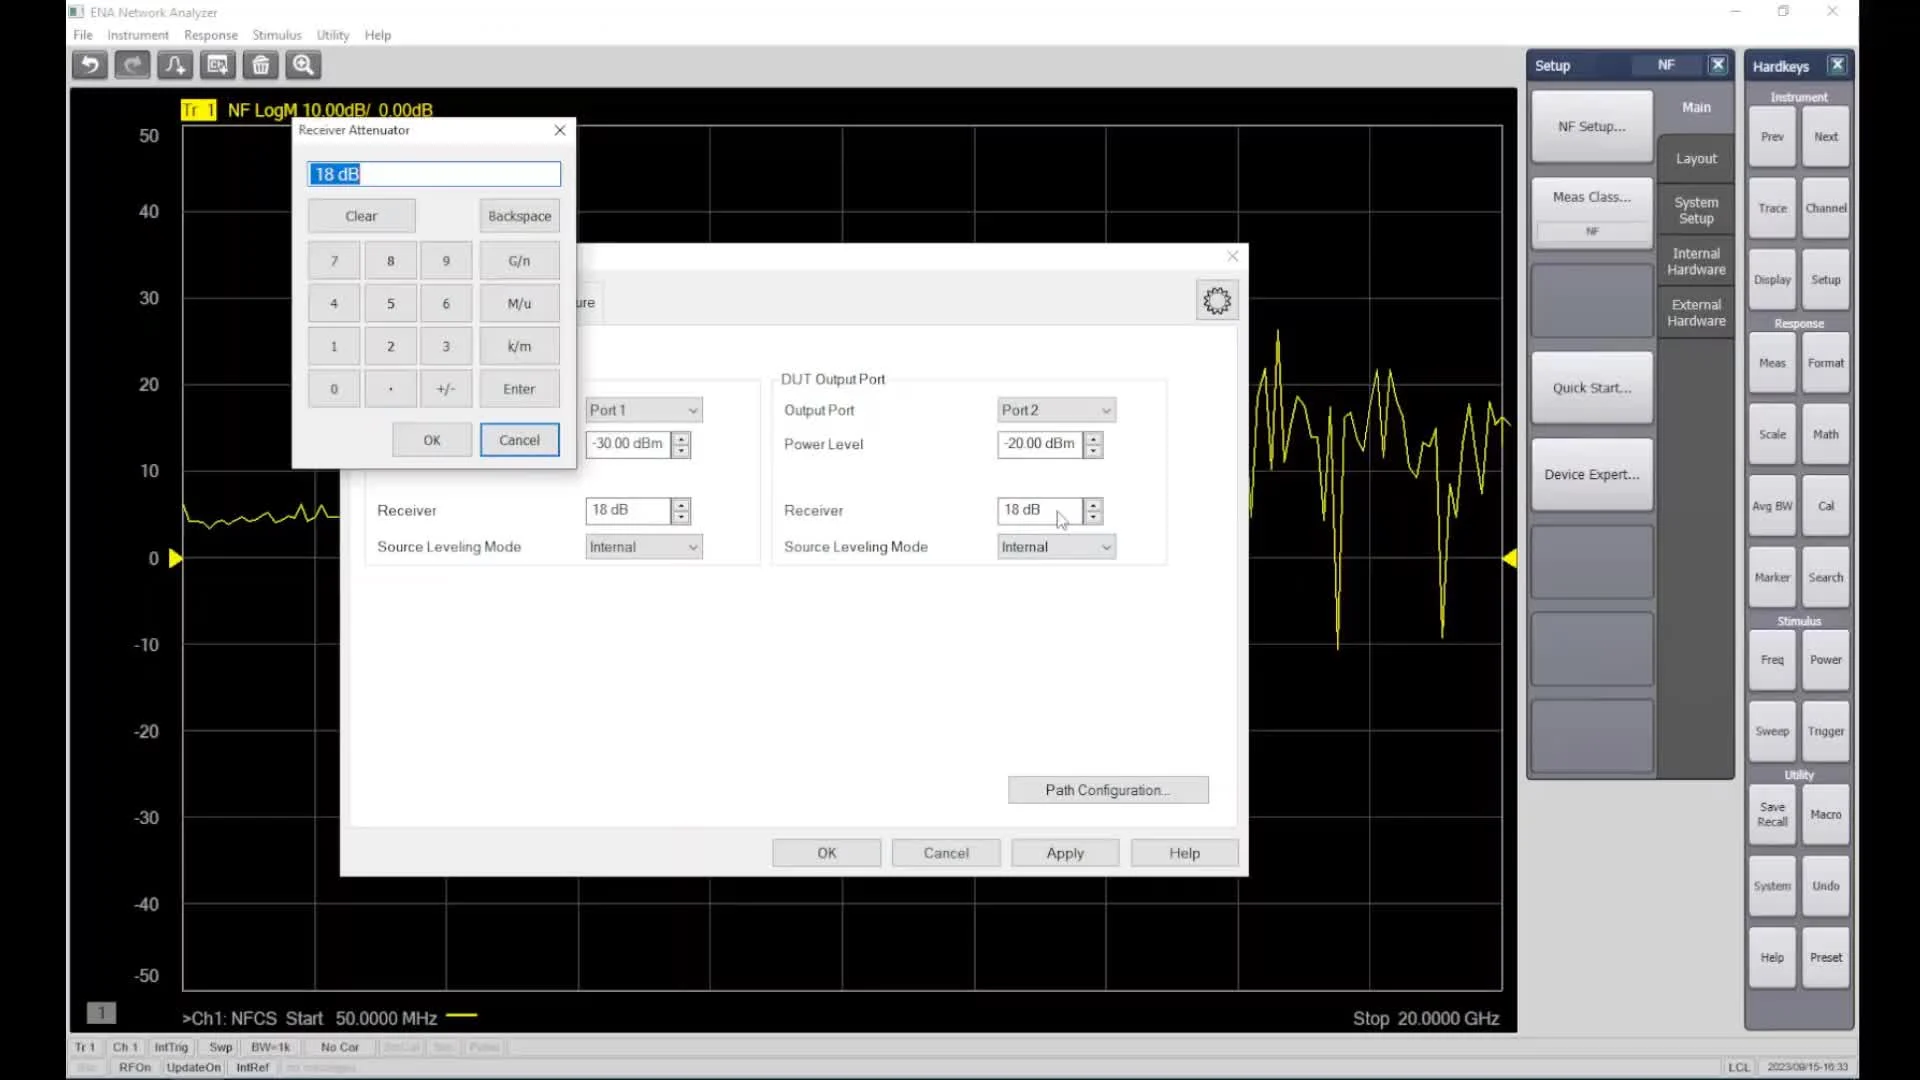Click Path Configuration button
1920x1080 pixels.
coord(1108,790)
